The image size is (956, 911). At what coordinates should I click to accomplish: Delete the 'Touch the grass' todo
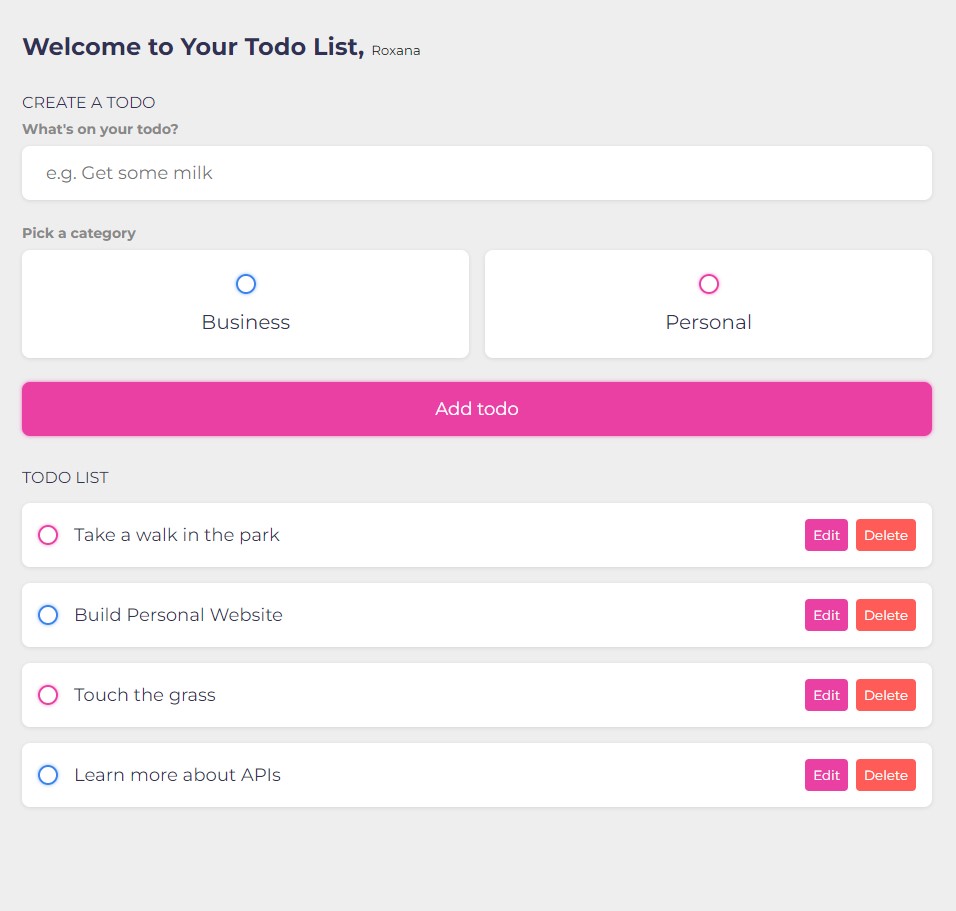(885, 695)
